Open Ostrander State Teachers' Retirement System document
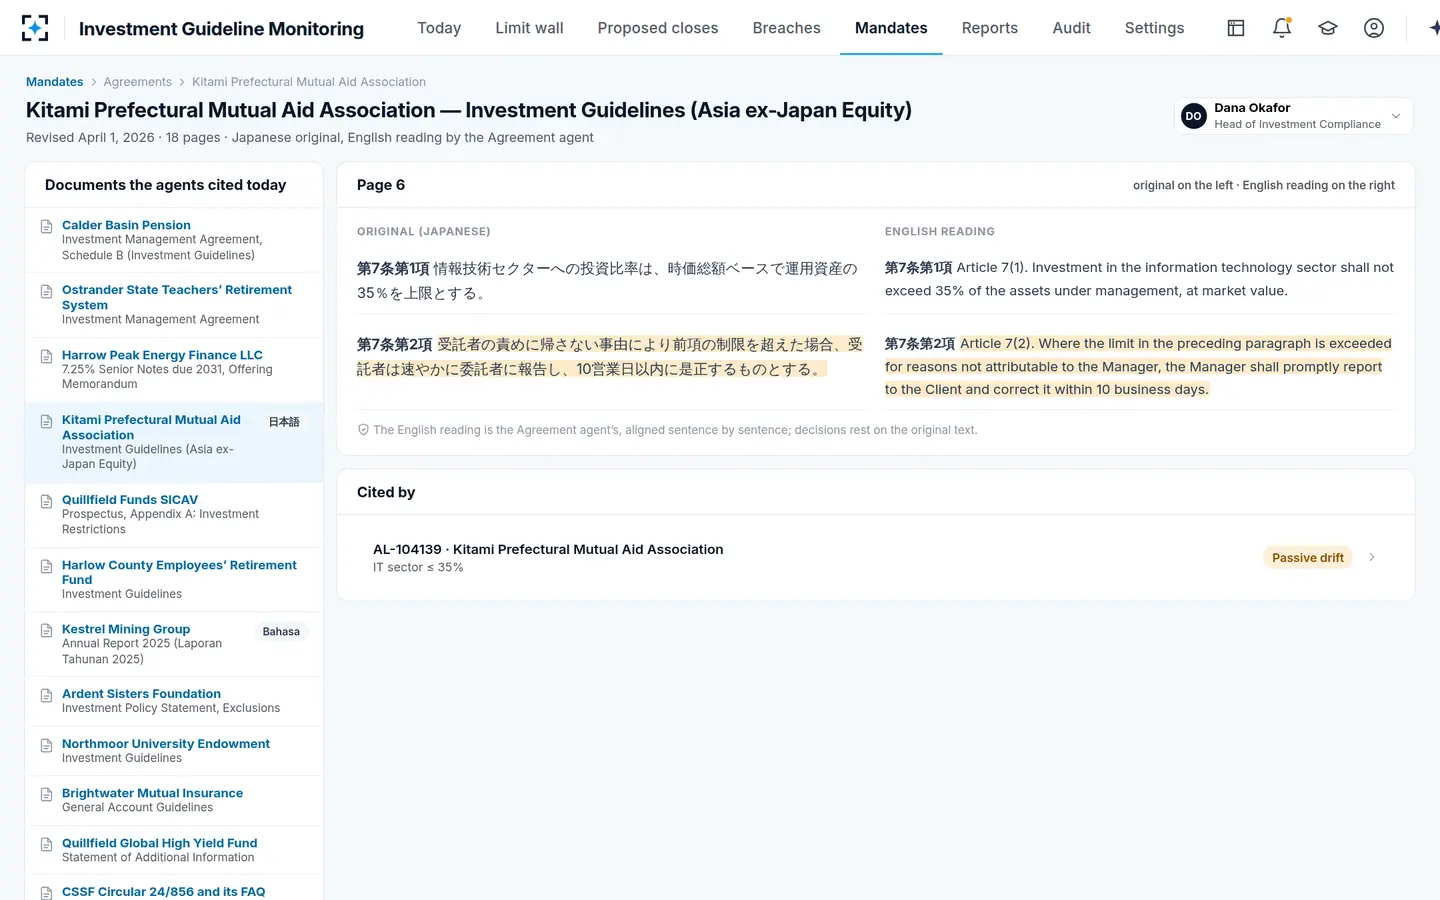 tap(174, 305)
